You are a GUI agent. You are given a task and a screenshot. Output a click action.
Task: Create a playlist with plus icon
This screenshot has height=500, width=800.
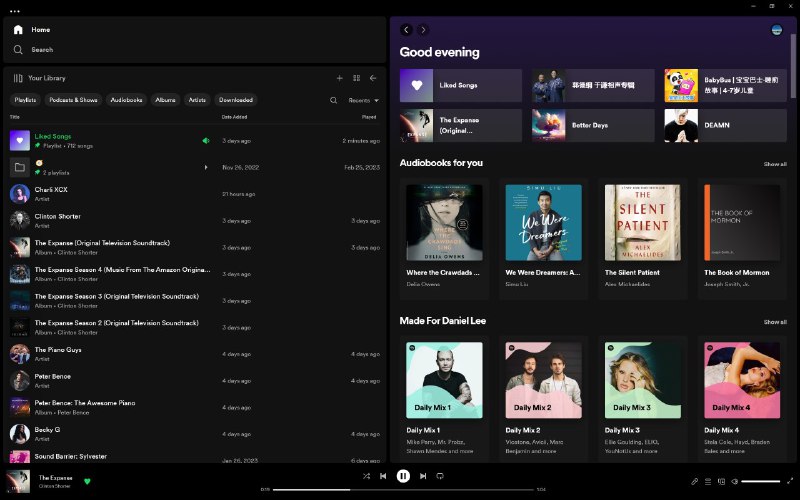pos(339,78)
